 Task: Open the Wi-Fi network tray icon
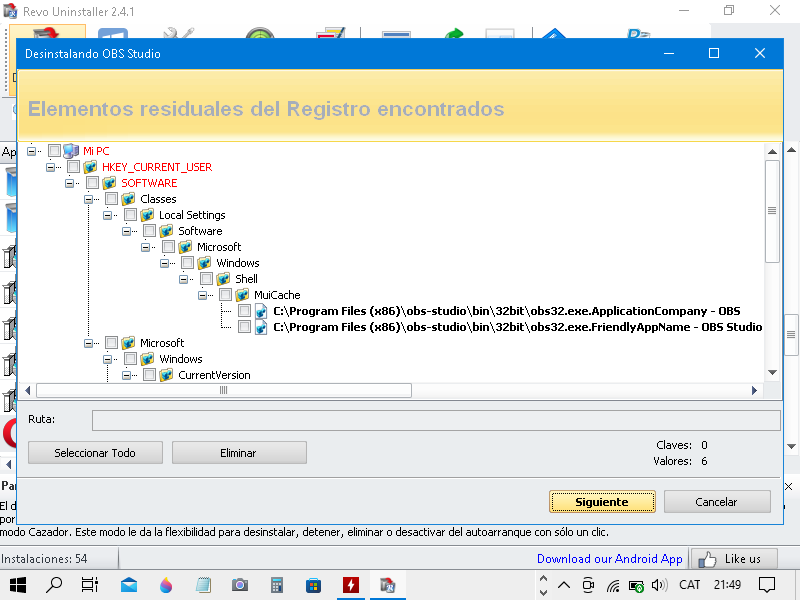coord(613,585)
